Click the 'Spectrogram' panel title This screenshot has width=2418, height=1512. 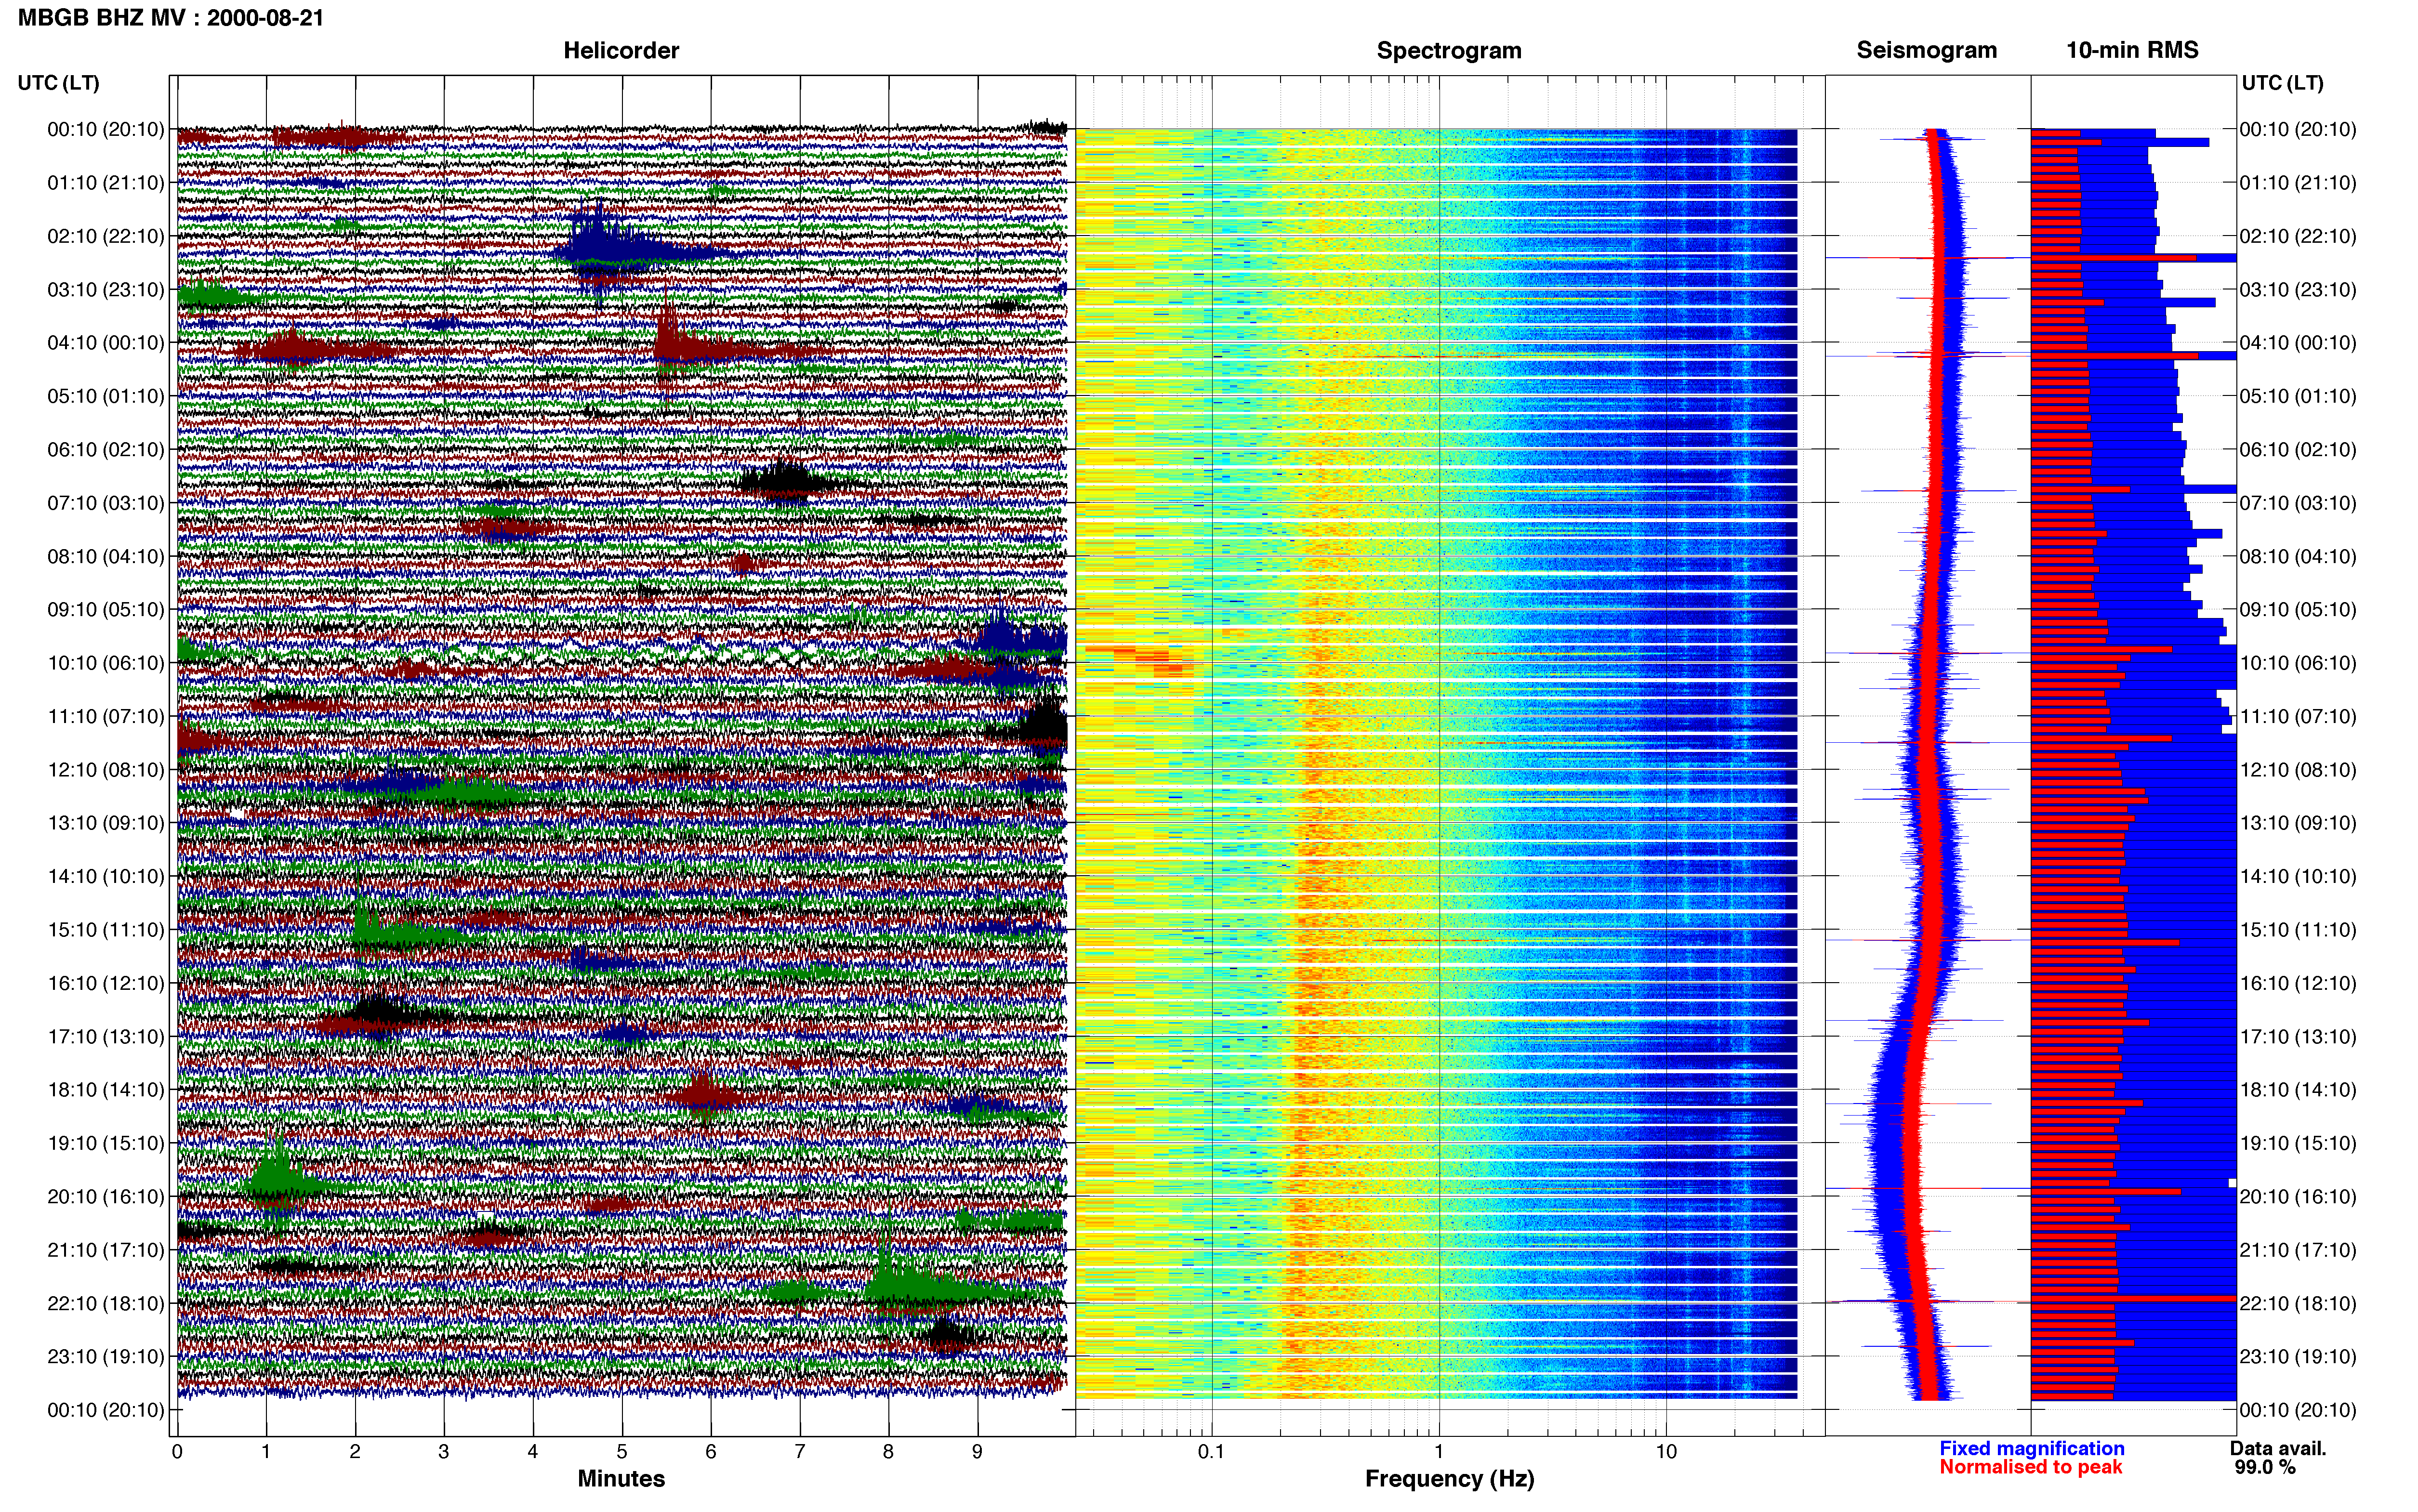tap(1449, 50)
